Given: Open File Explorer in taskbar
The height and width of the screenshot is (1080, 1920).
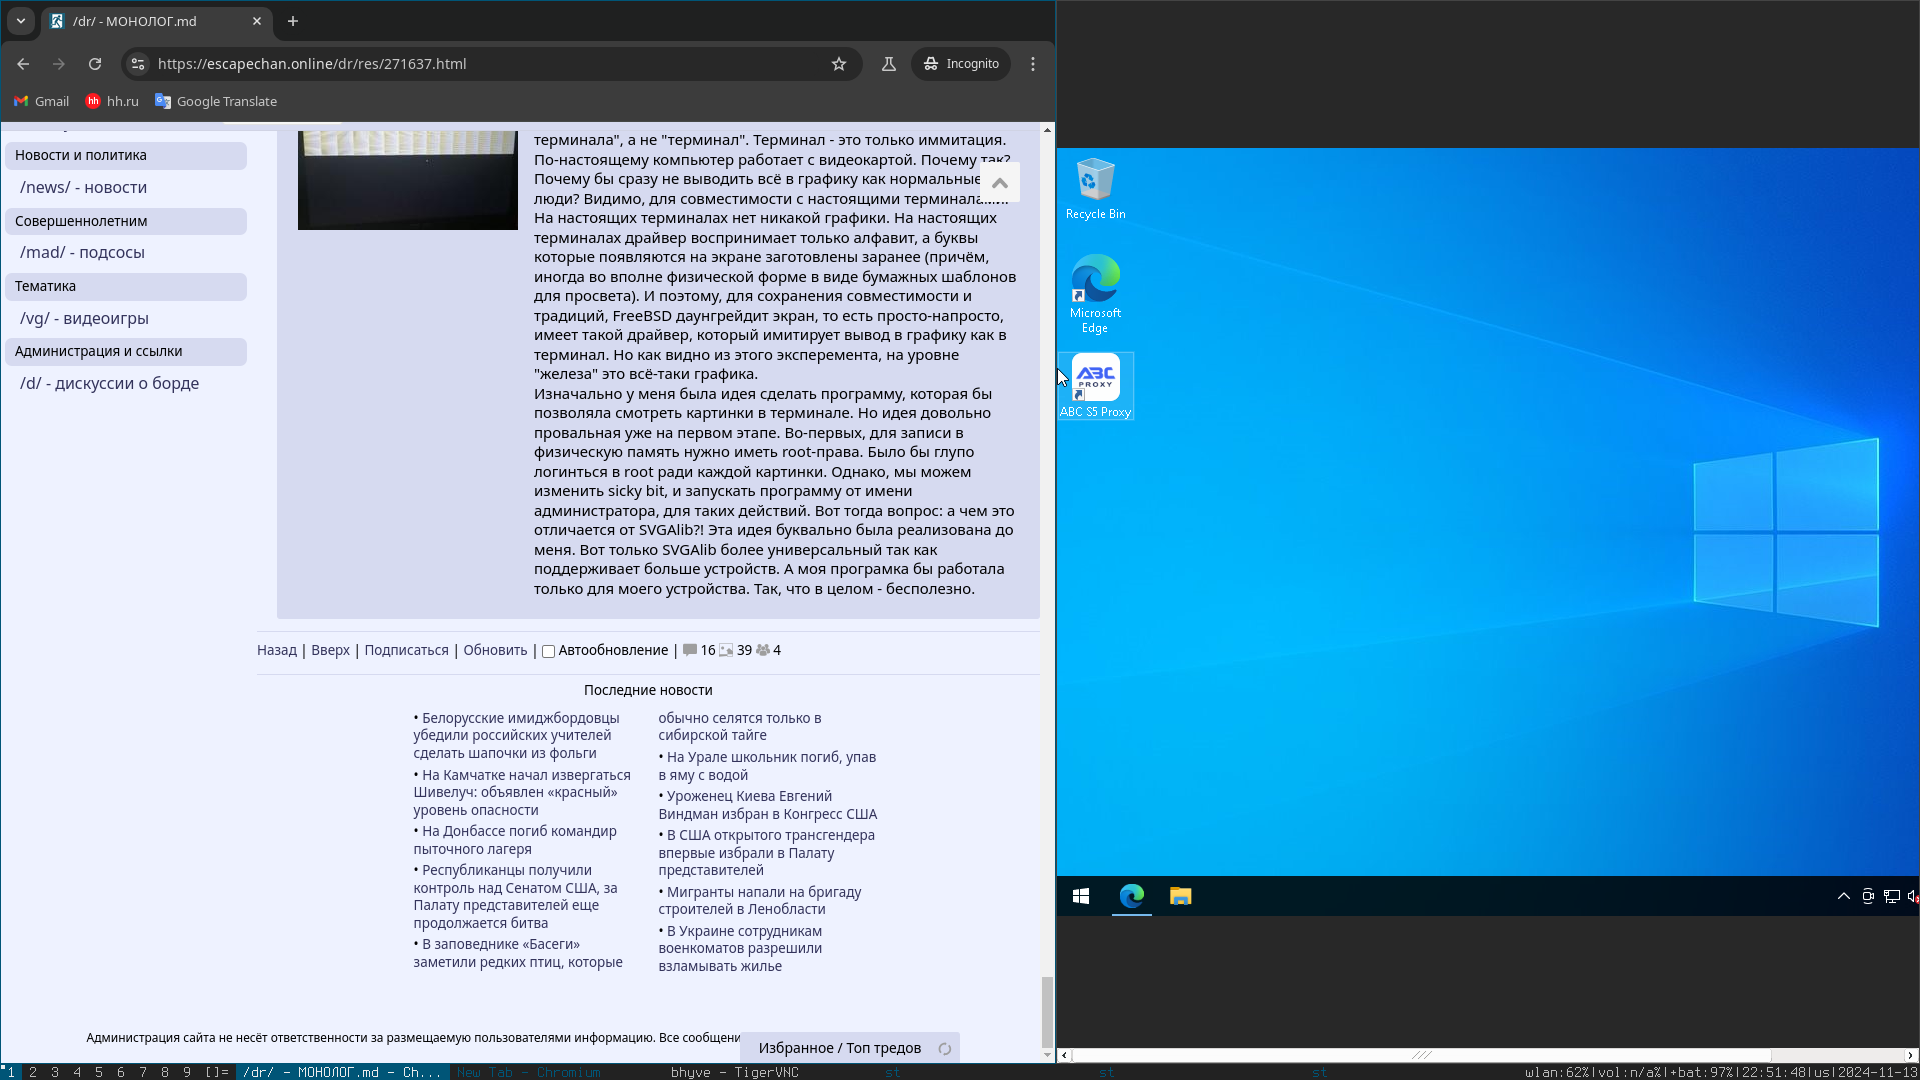Looking at the screenshot, I should 1180,897.
